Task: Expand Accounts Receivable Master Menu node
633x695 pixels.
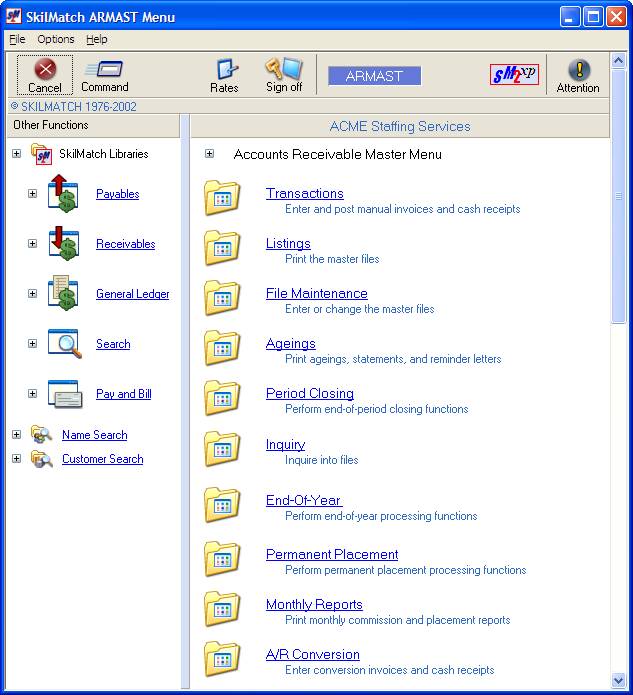Action: click(209, 154)
